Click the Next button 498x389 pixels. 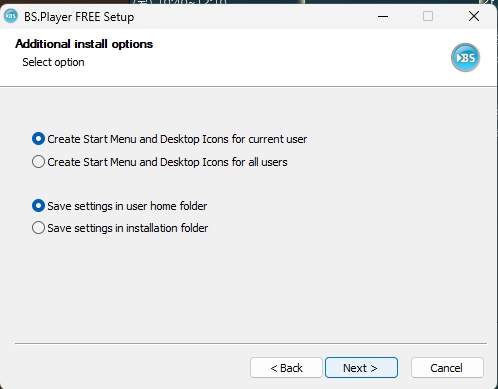point(361,368)
